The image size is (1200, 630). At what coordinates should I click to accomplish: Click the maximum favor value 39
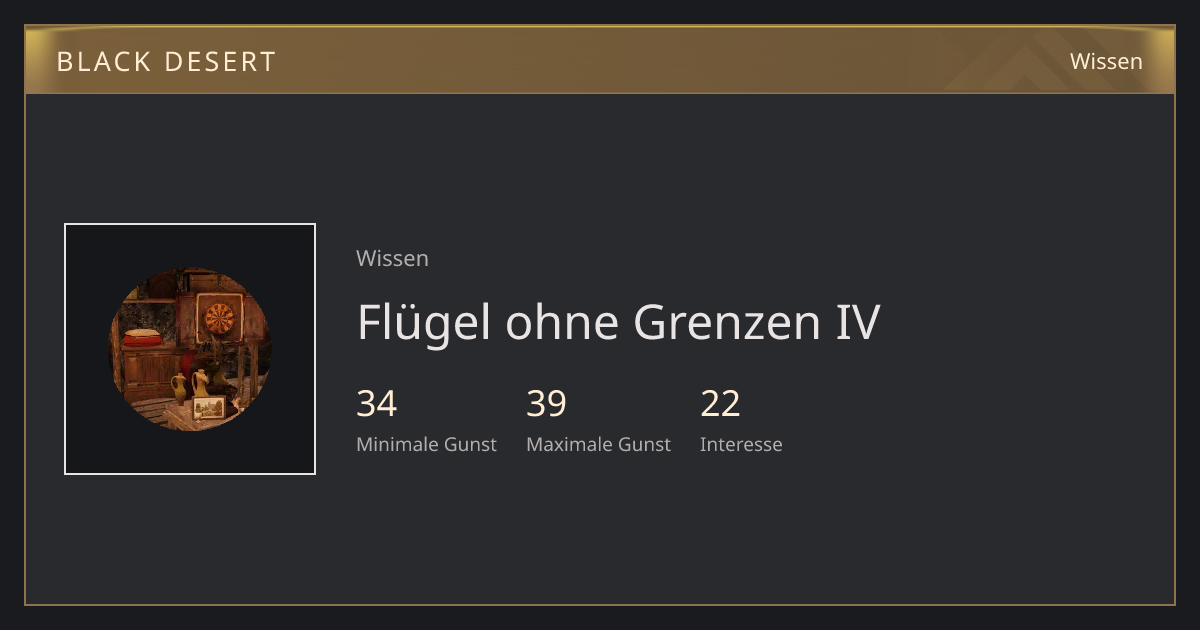click(547, 404)
